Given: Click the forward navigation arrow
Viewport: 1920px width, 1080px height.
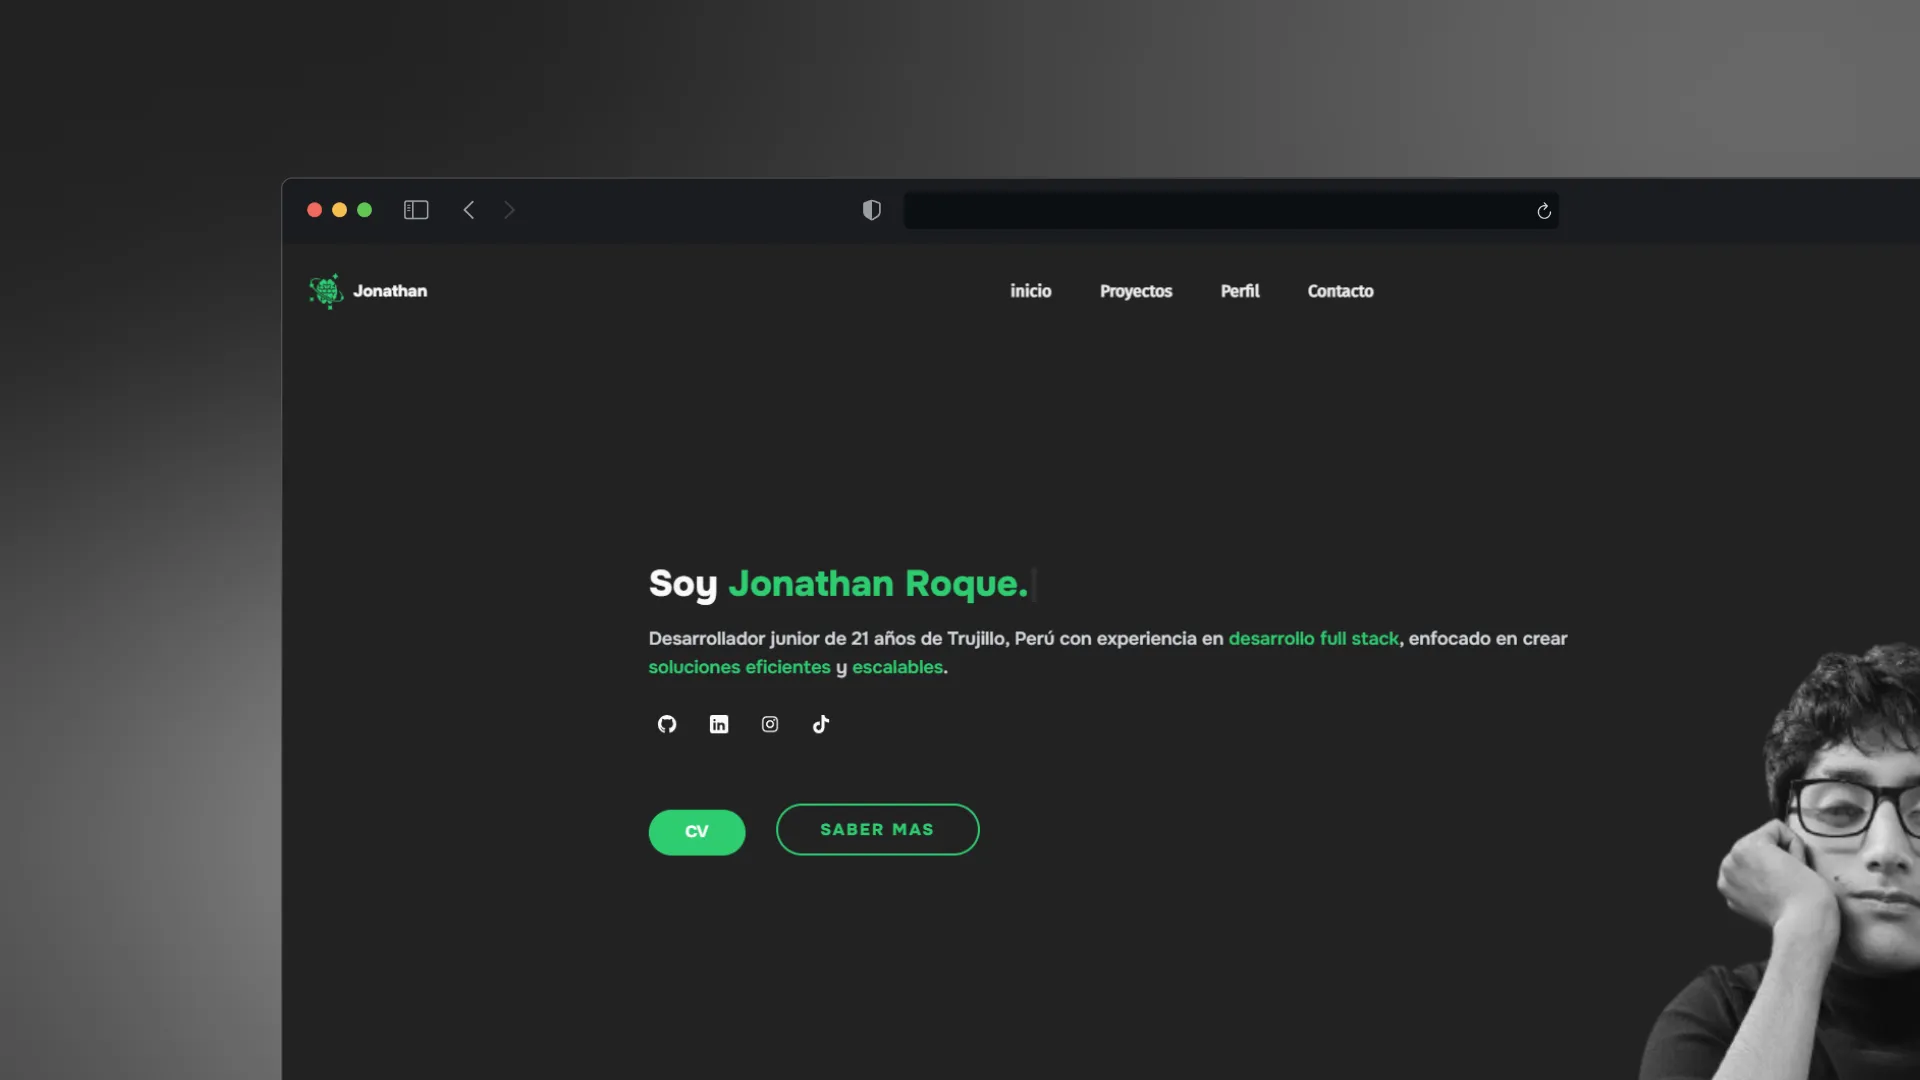Looking at the screenshot, I should click(509, 210).
